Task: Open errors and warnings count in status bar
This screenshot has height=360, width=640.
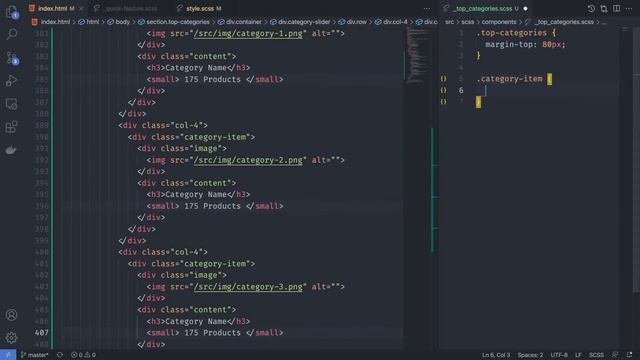Action: (x=83, y=355)
